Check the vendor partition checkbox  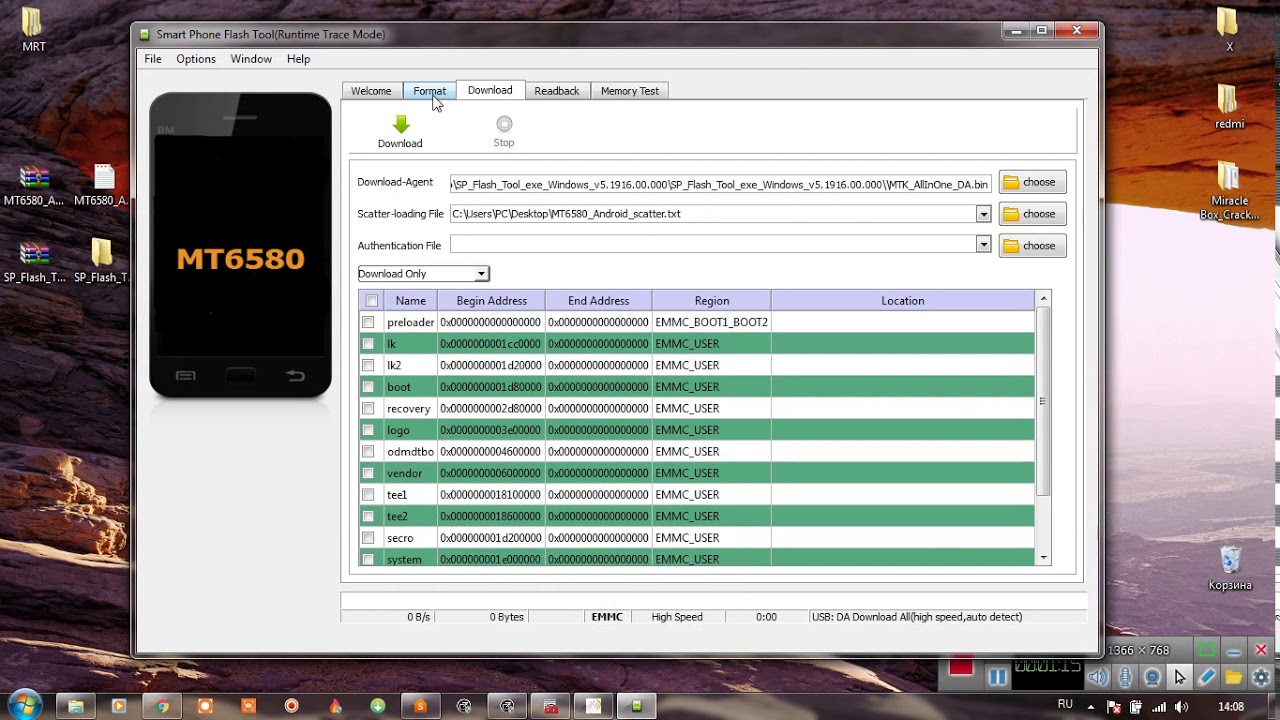click(368, 473)
